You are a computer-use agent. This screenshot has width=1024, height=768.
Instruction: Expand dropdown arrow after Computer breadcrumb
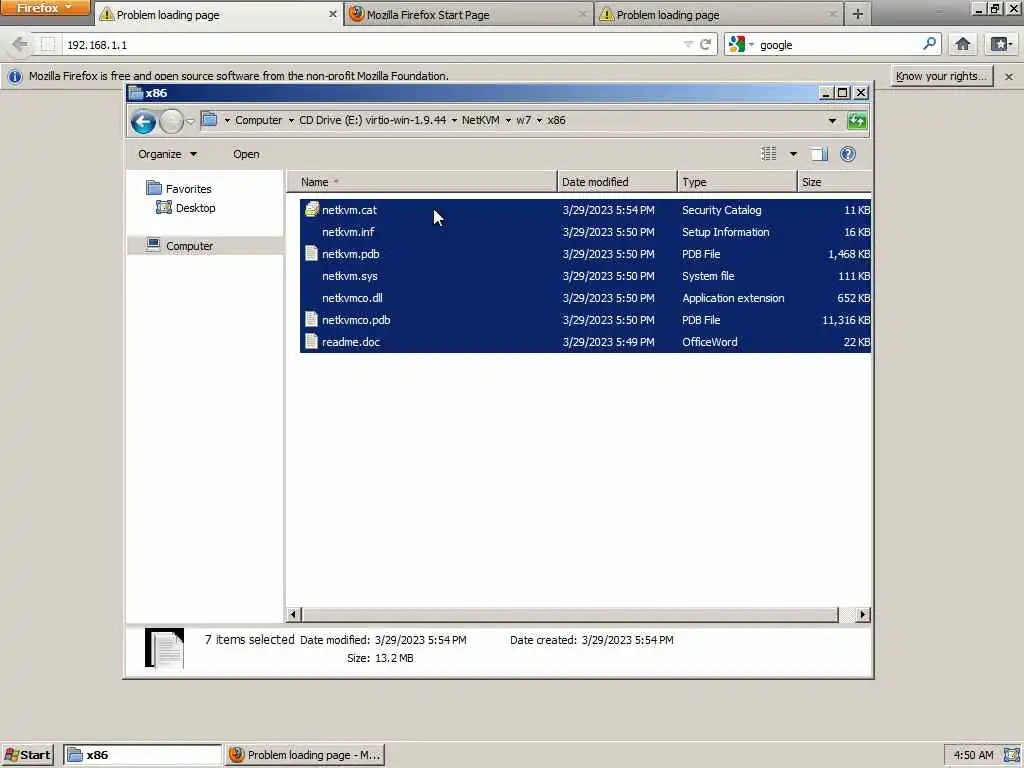pos(291,120)
